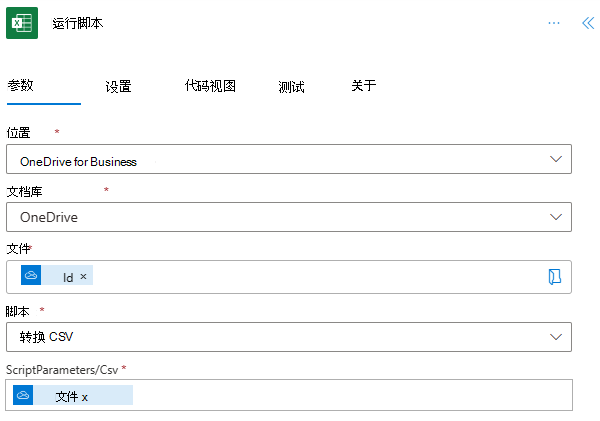
Task: Click inside the 文件 input field
Action: 289,277
